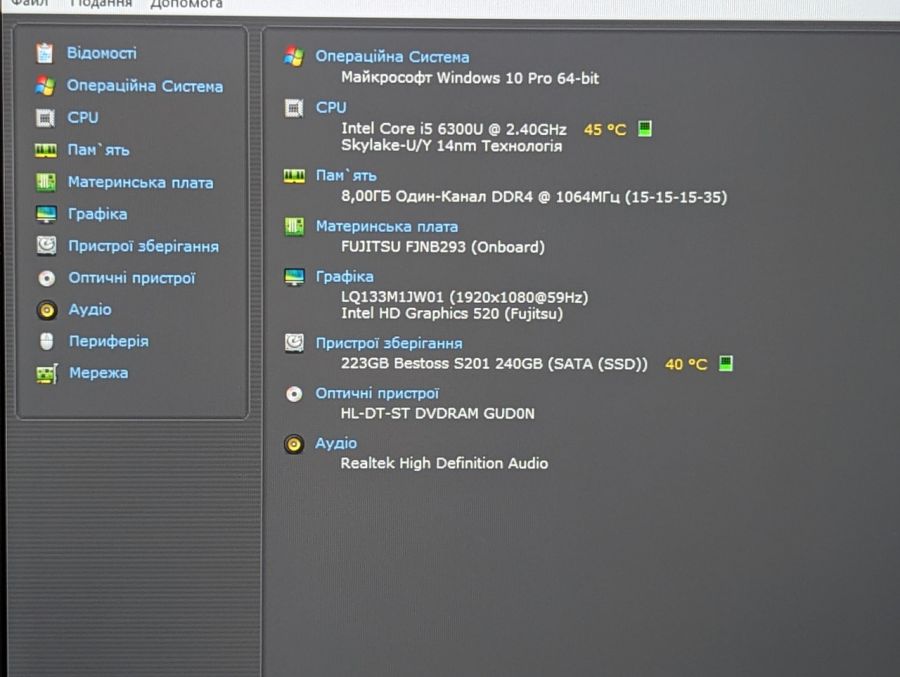Open CPU heading link in summary
The image size is (900, 677).
331,108
